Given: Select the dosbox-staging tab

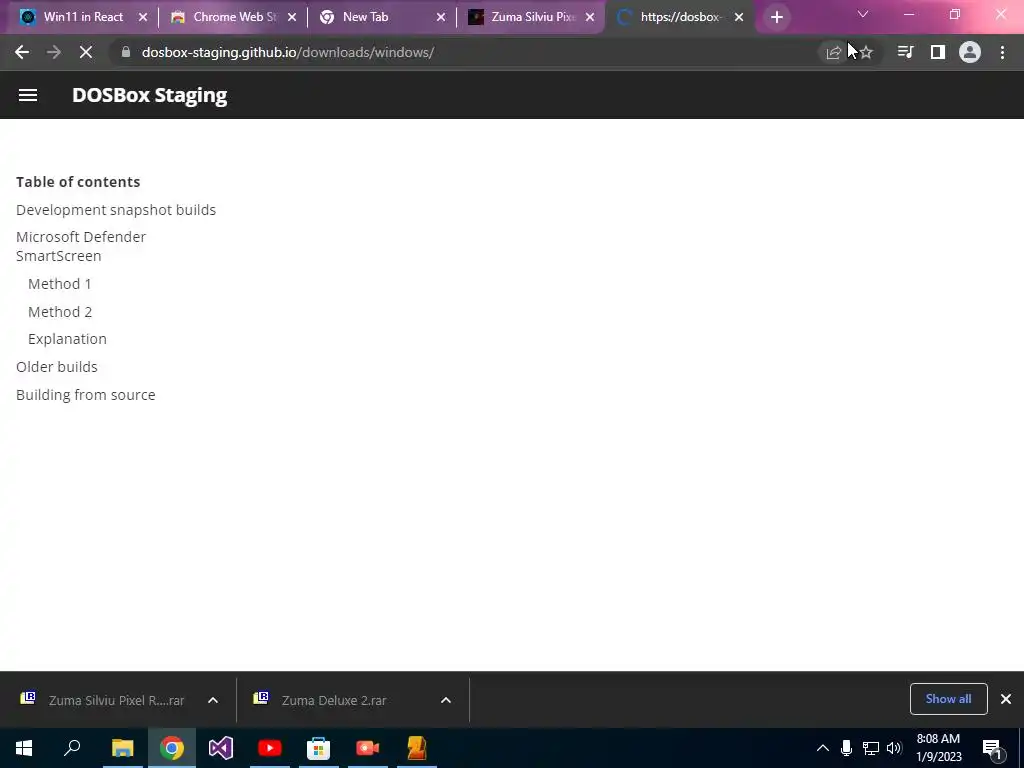Looking at the screenshot, I should click(x=679, y=17).
